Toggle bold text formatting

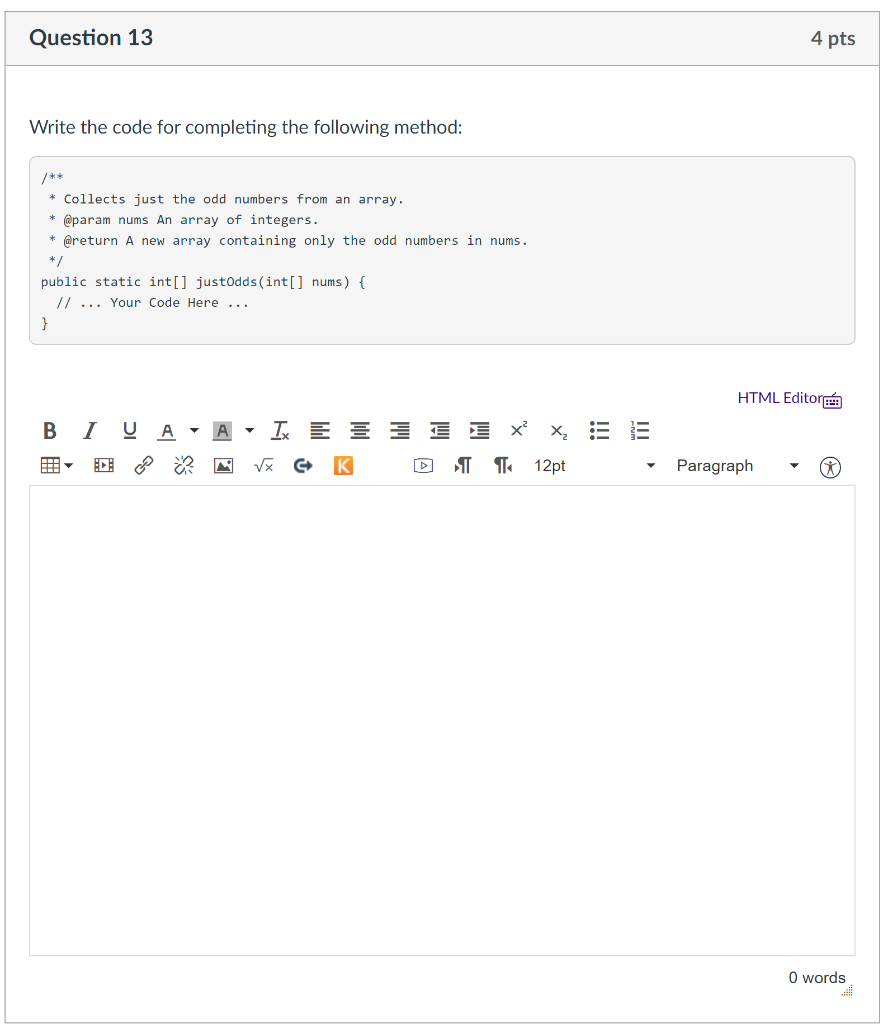pos(50,430)
